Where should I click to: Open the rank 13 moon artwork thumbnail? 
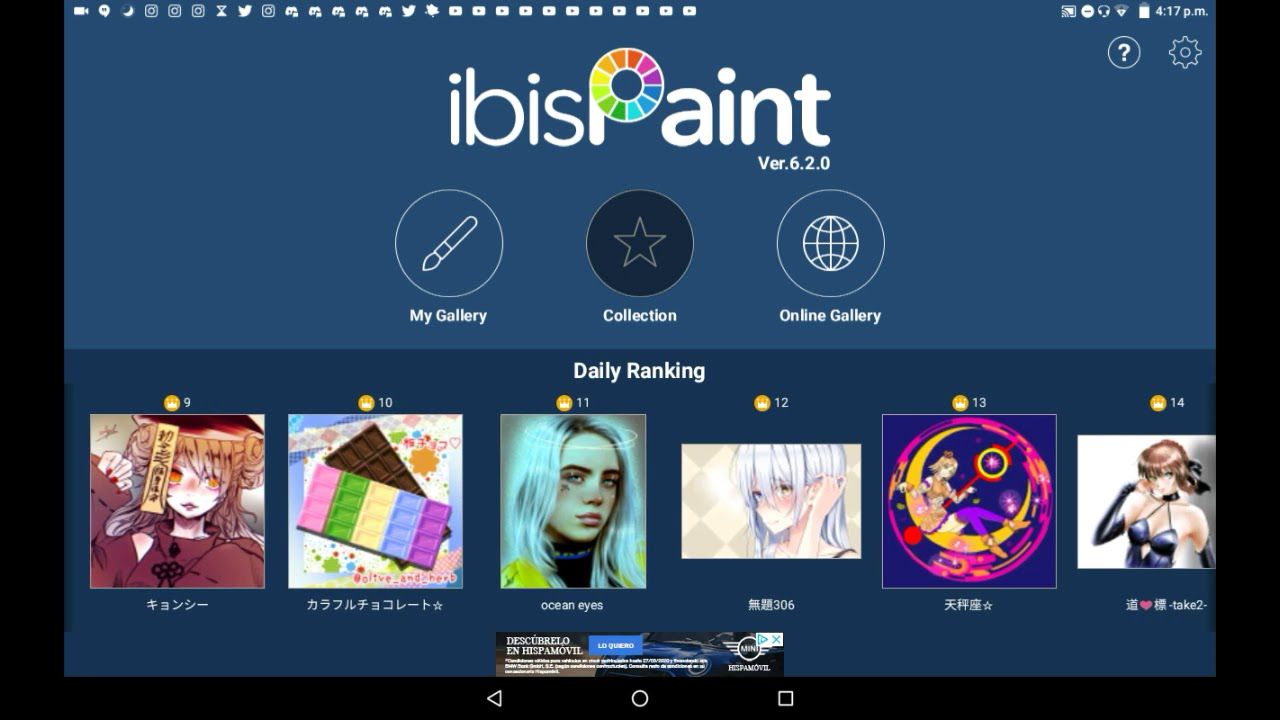tap(969, 501)
